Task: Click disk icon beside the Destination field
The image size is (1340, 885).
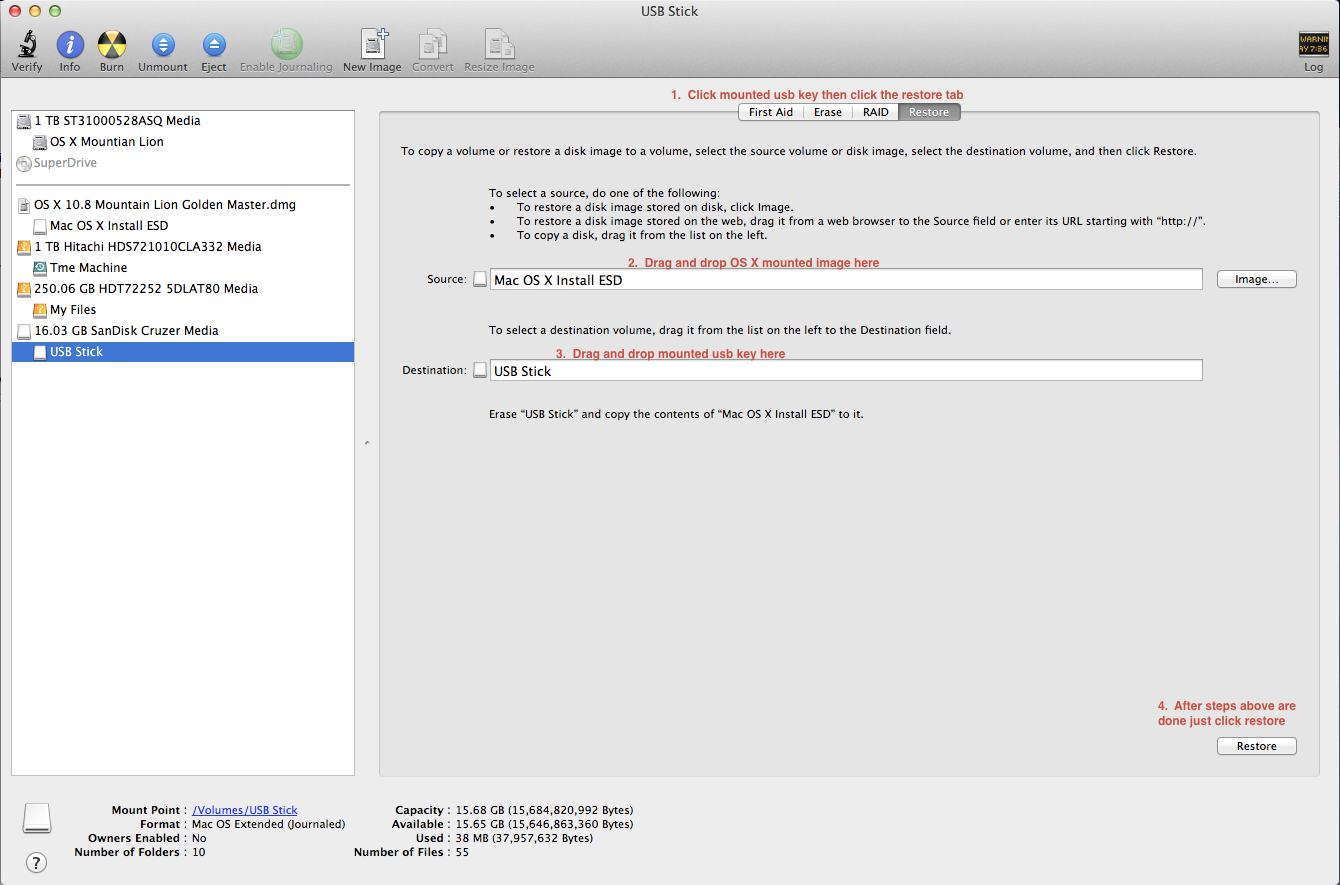Action: click(x=480, y=370)
